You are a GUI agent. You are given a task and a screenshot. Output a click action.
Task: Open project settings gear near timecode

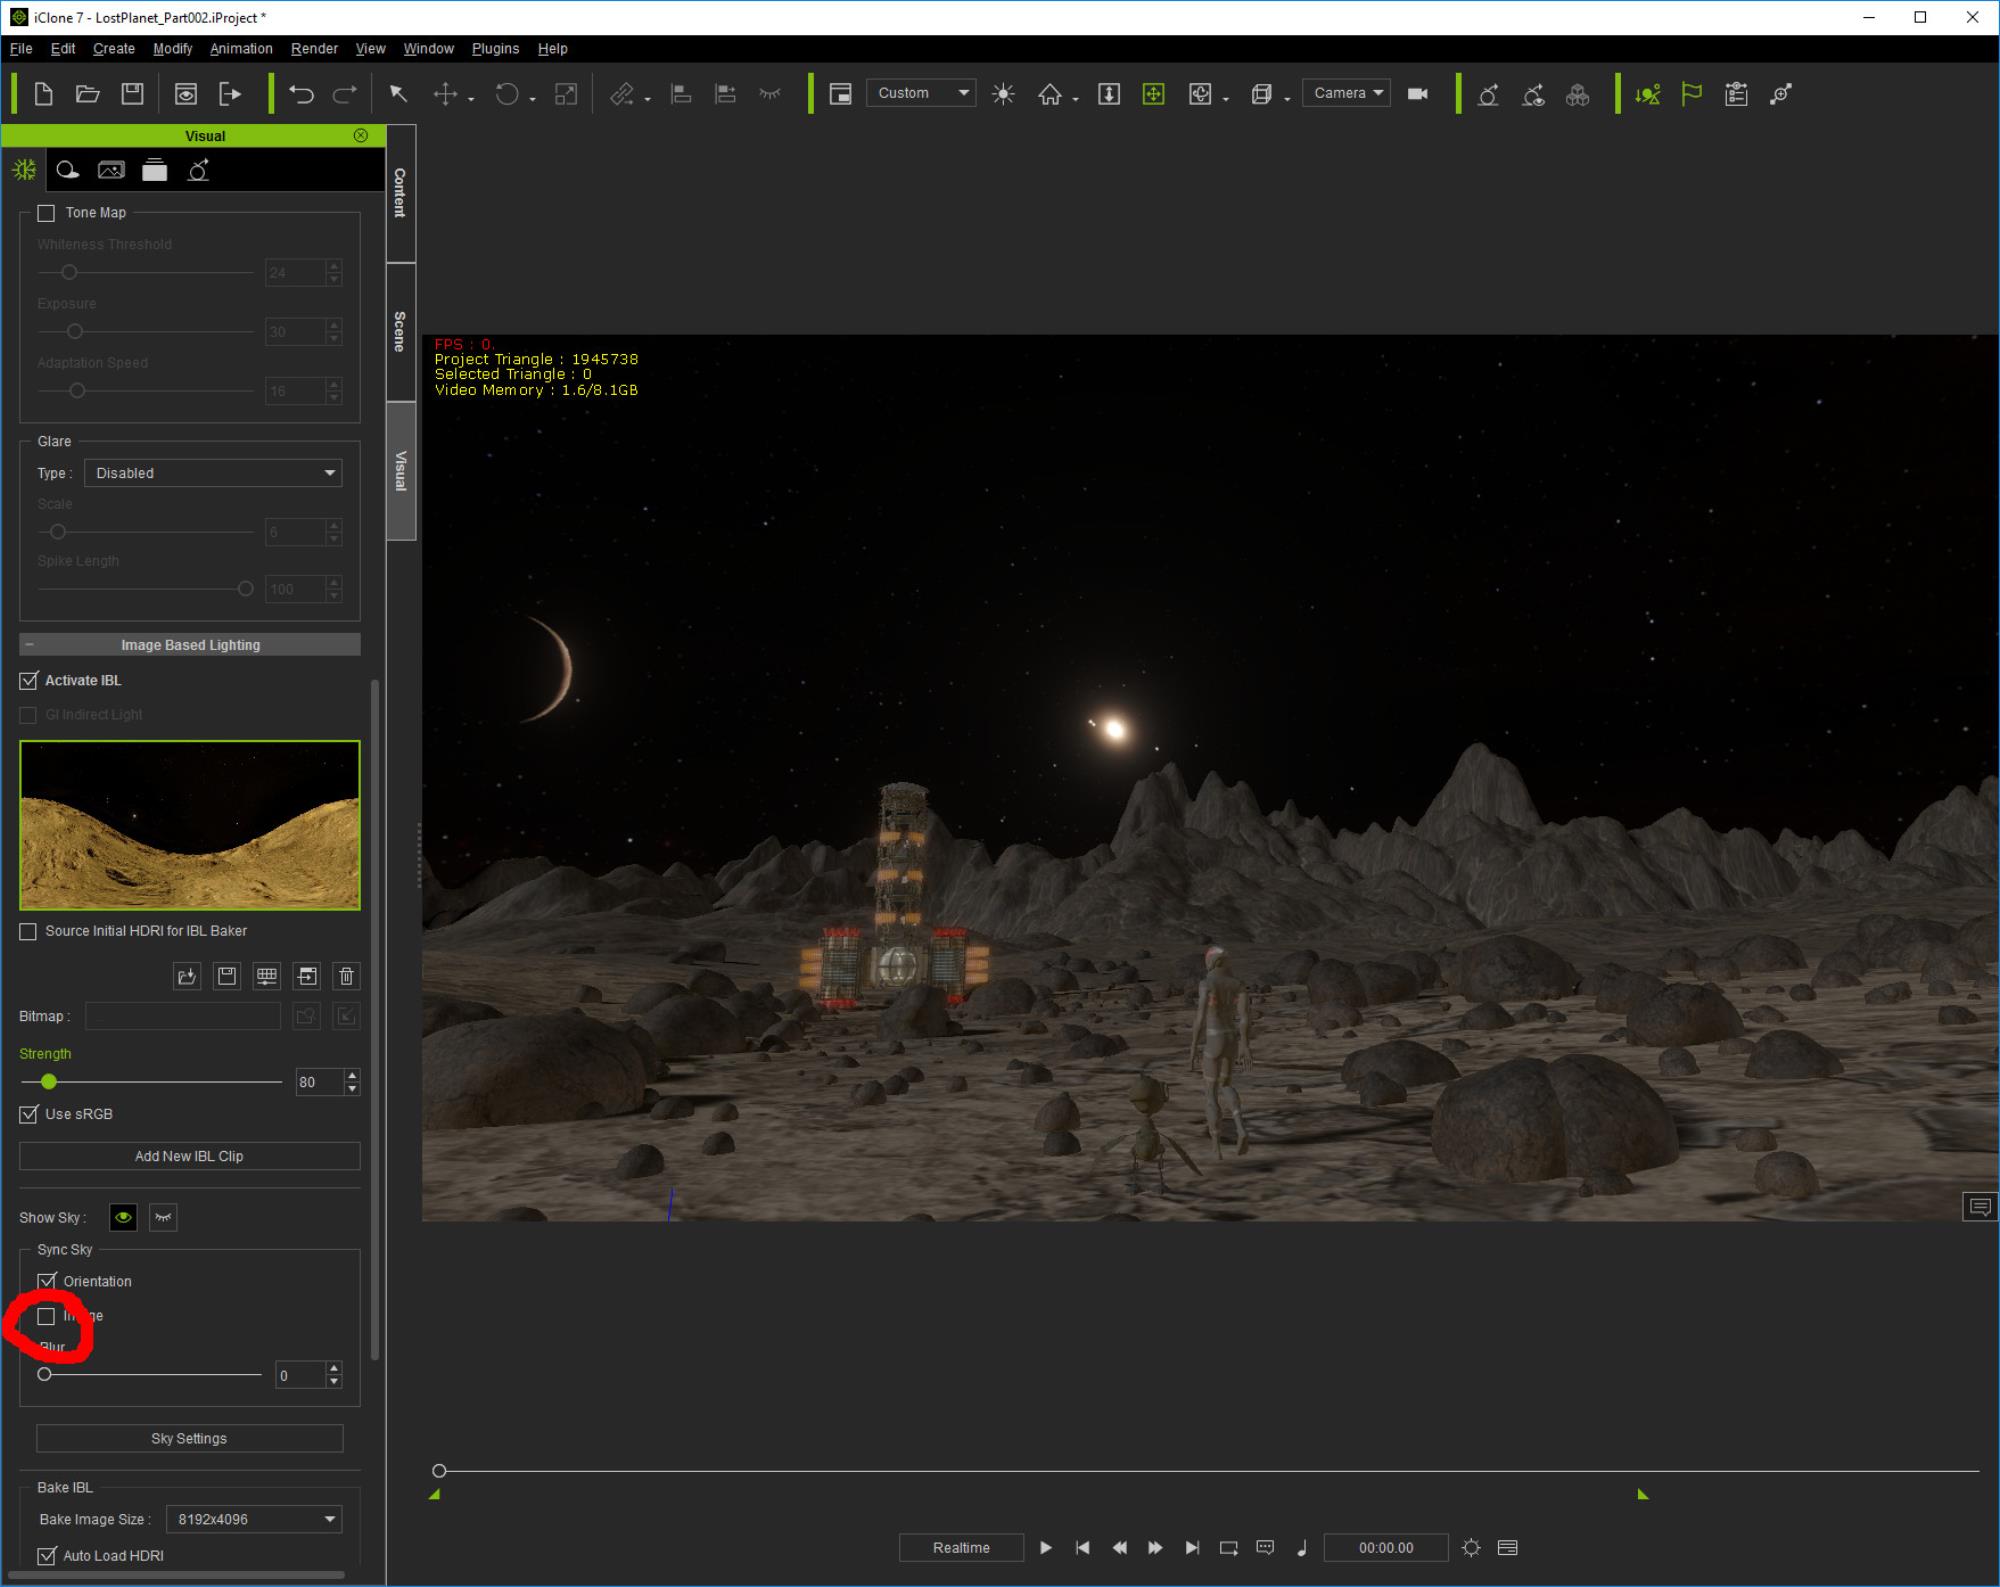point(1471,1547)
